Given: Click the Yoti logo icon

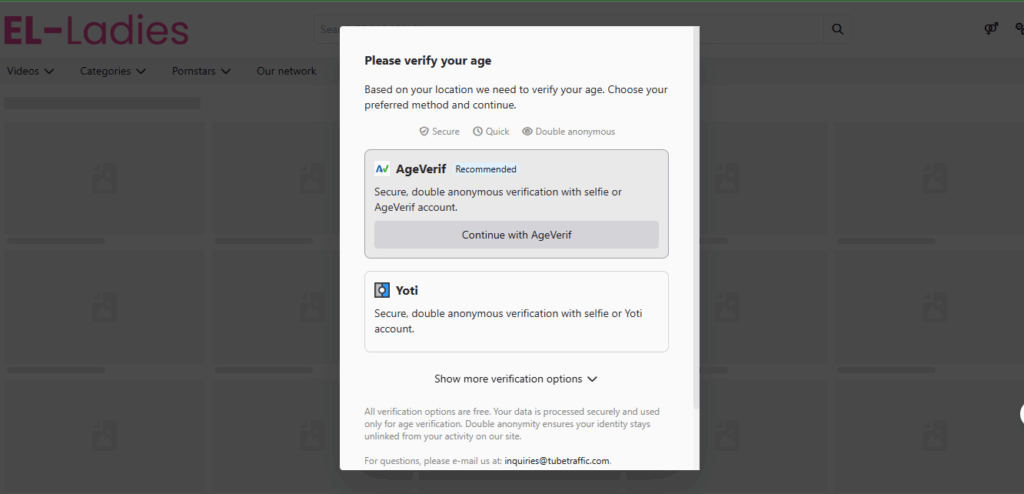Looking at the screenshot, I should 382,290.
